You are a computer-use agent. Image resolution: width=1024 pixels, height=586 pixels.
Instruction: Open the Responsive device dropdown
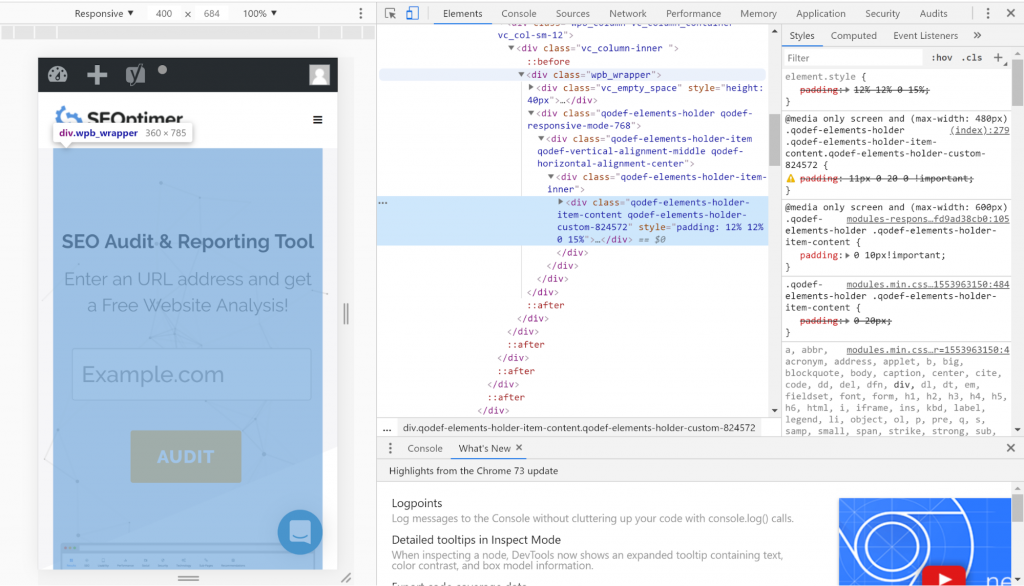tap(104, 14)
